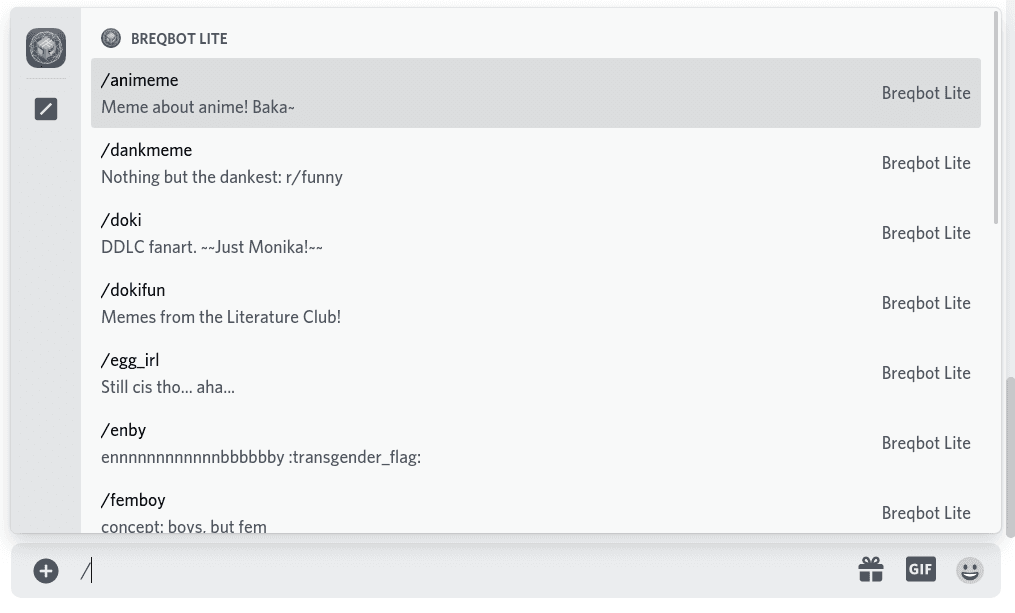Click Breqbot Lite label beside /dankmeme

tap(926, 163)
